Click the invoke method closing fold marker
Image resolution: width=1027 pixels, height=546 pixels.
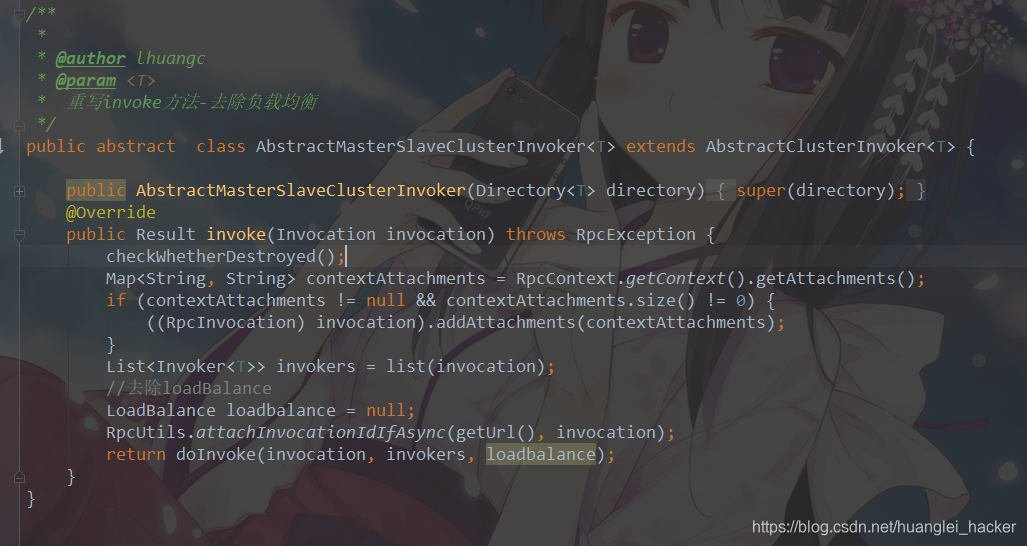click(x=19, y=477)
